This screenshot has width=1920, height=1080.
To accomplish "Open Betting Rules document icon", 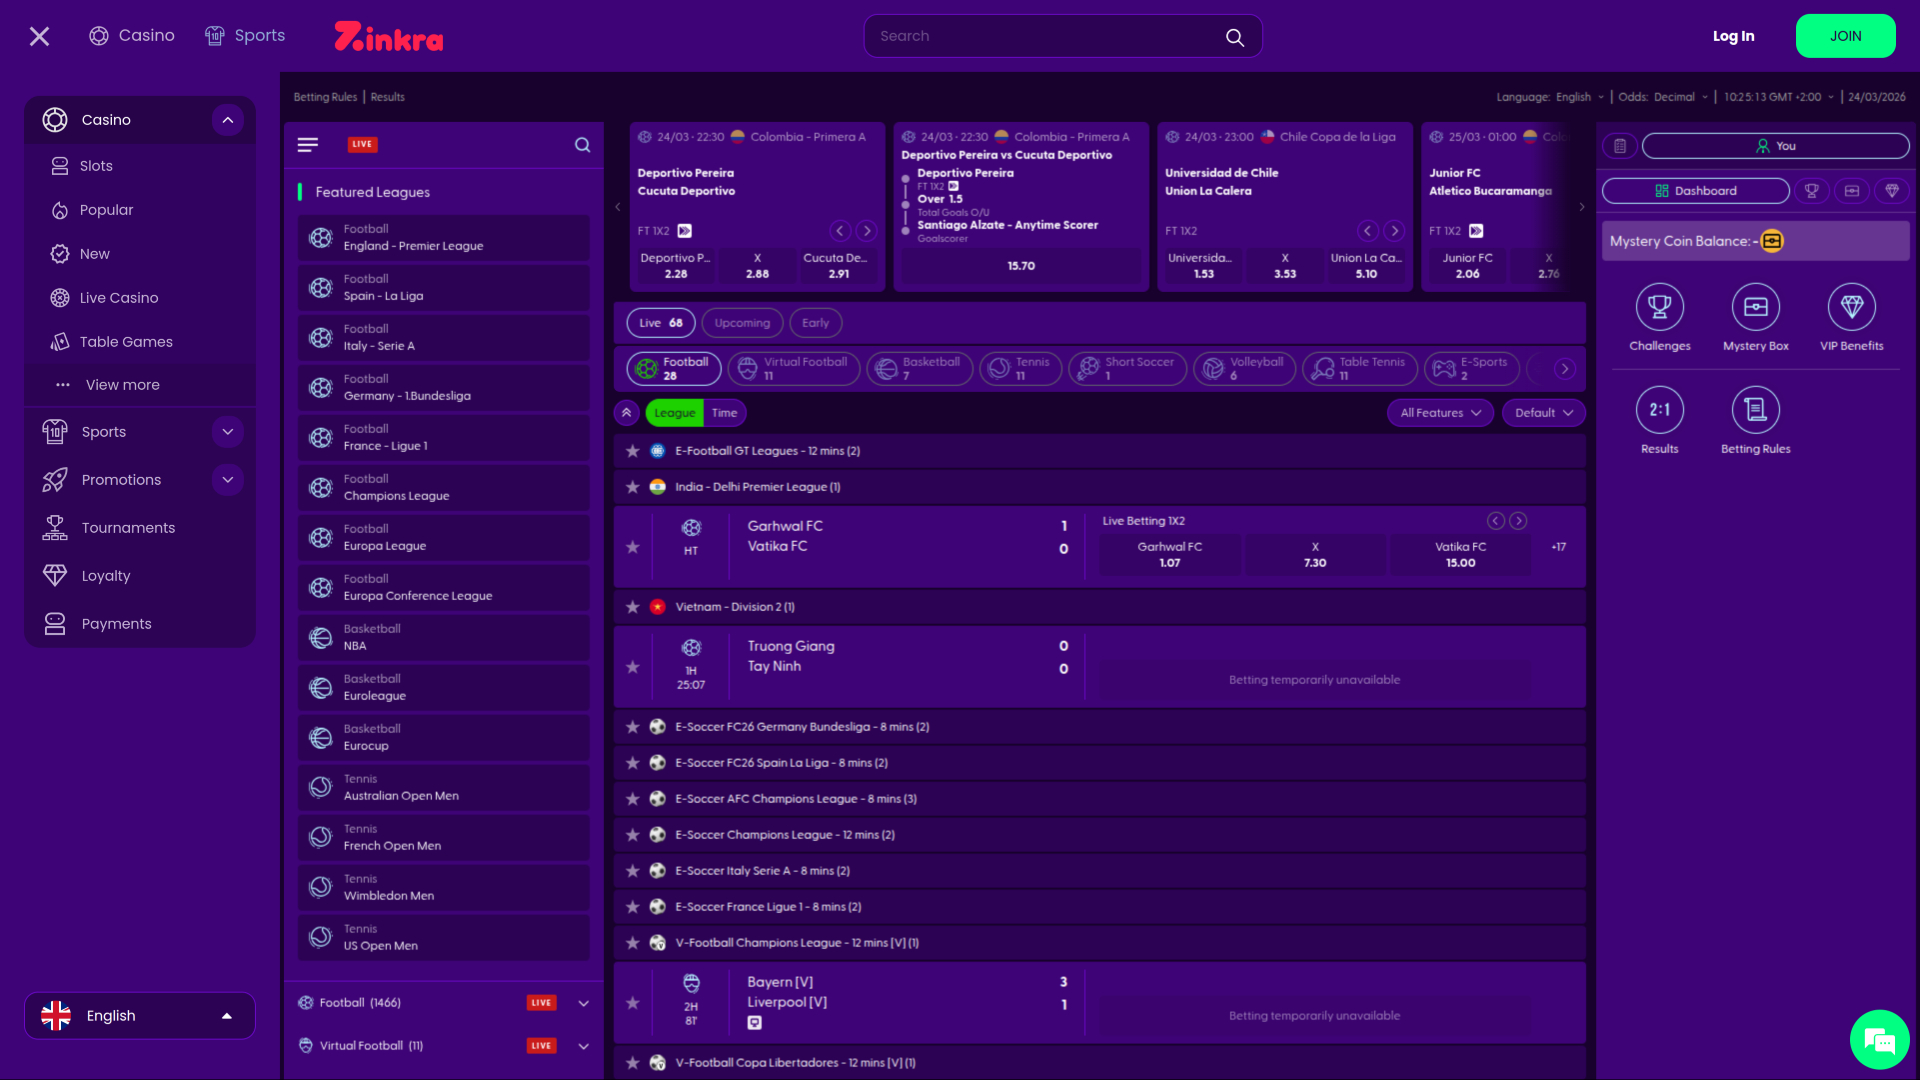I will pyautogui.click(x=1755, y=410).
